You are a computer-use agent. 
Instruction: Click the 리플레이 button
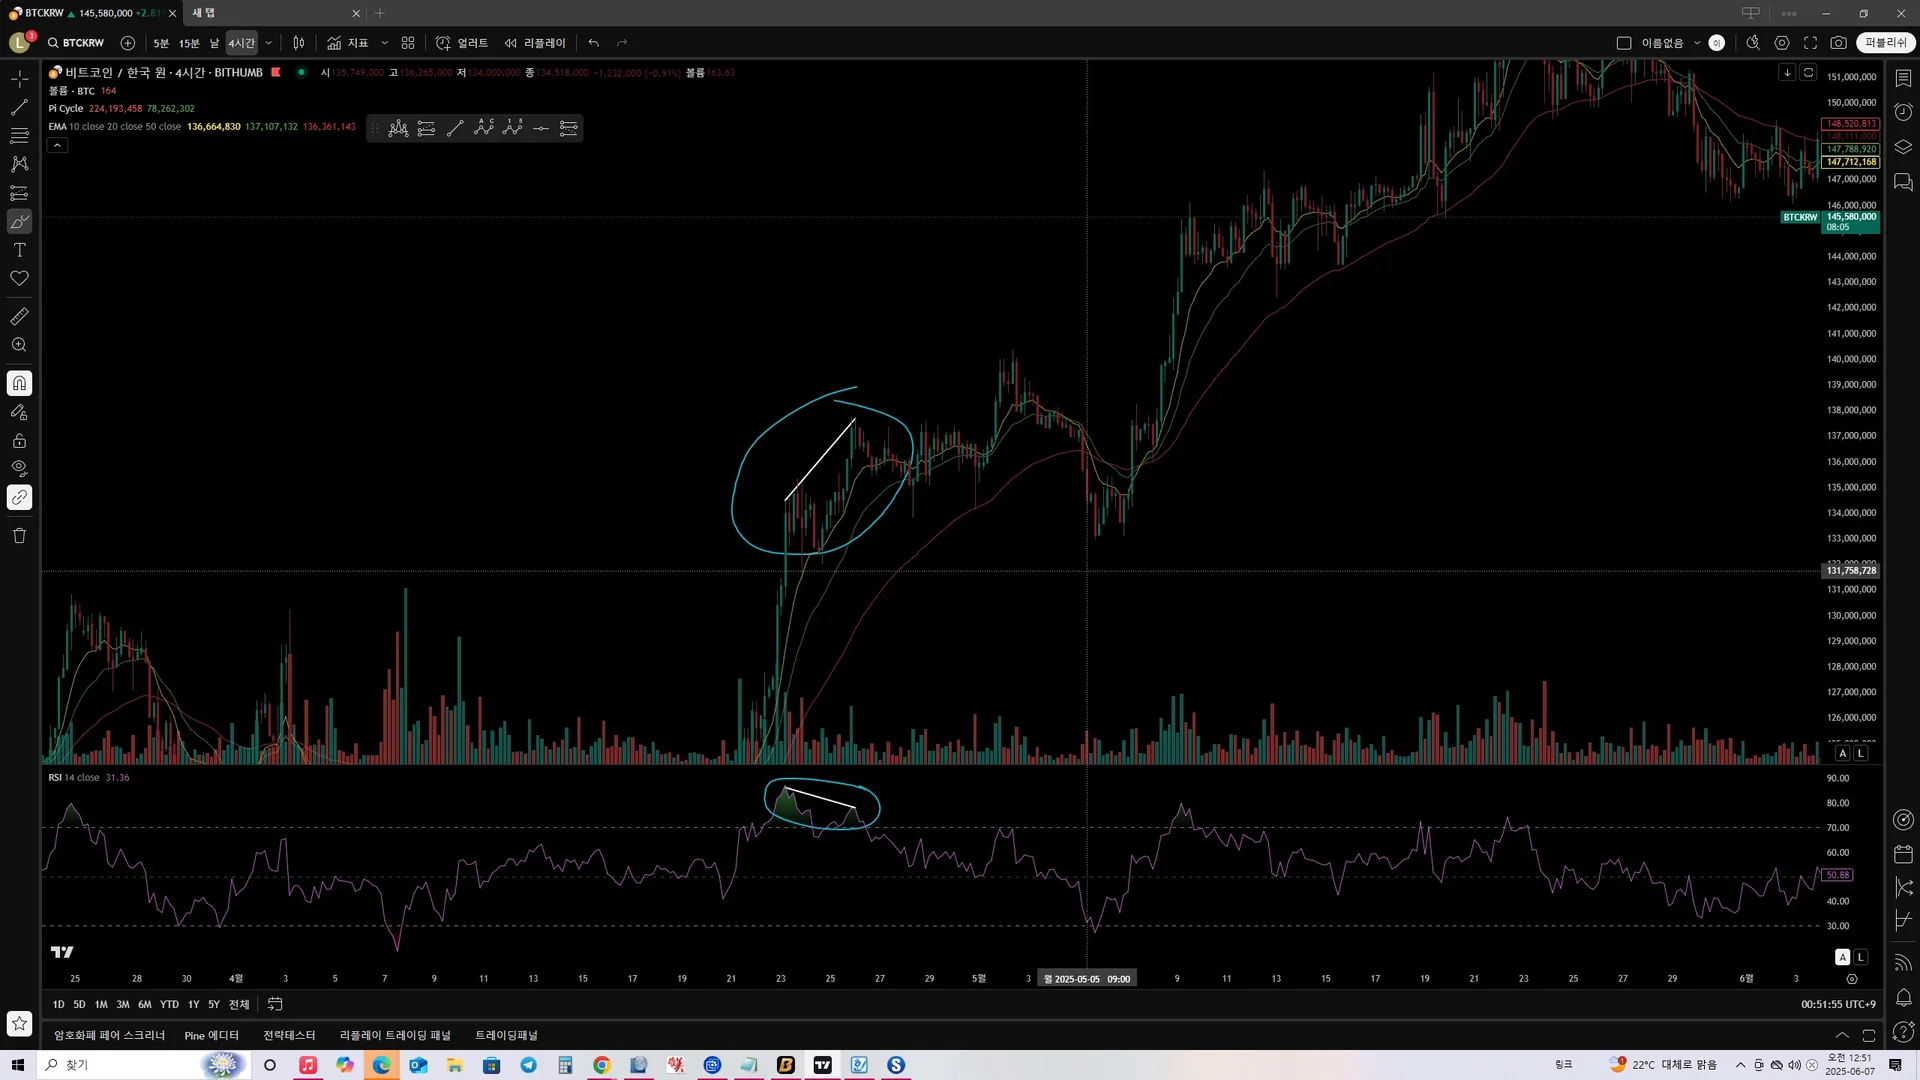point(536,43)
